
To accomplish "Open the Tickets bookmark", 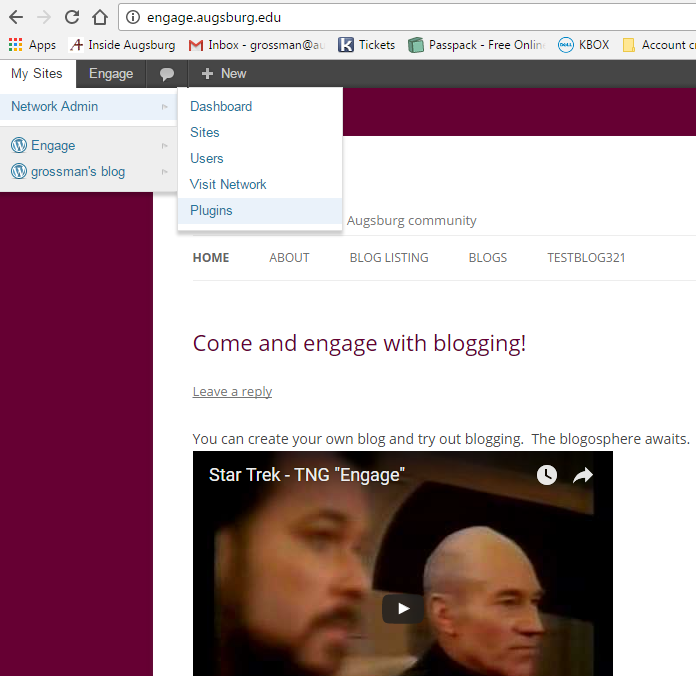I will coord(366,45).
